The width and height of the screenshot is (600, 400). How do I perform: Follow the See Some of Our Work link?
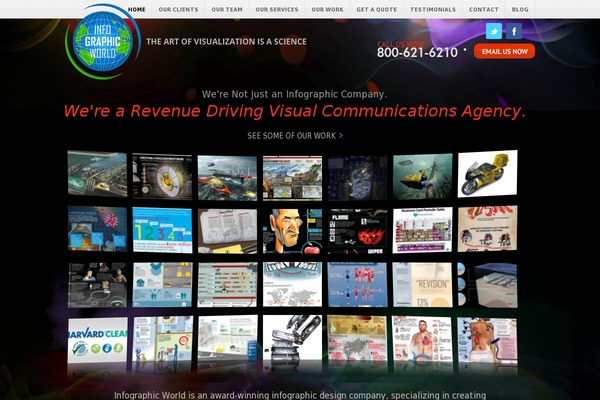point(295,136)
